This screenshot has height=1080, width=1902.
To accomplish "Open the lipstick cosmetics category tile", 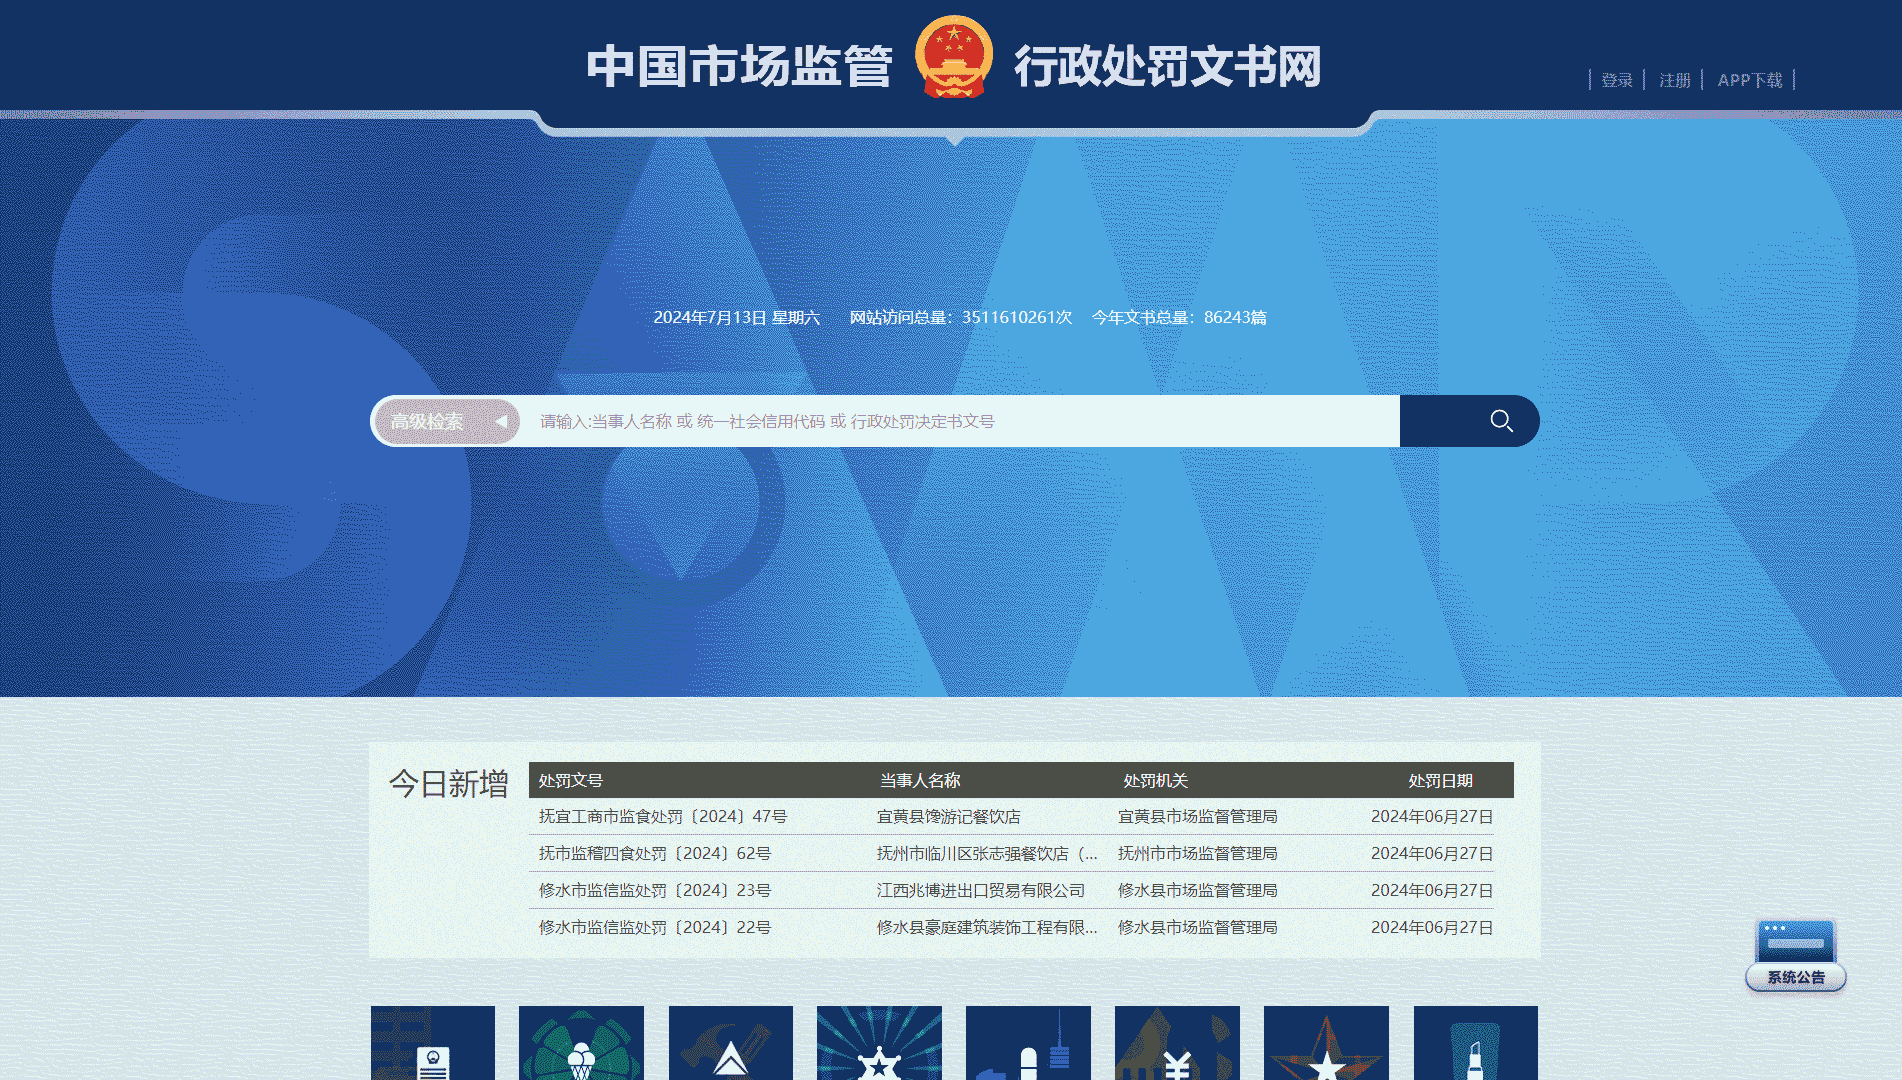I will click(x=1476, y=1043).
